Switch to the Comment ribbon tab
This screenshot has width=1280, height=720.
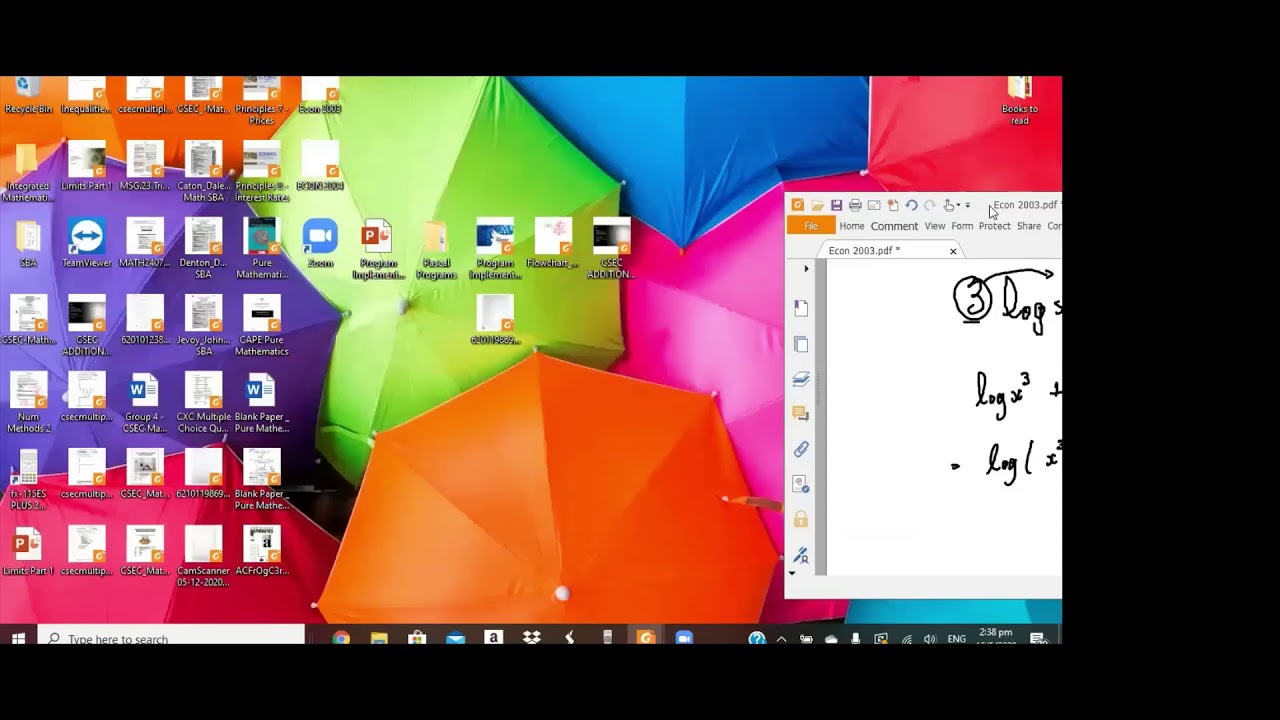[894, 226]
